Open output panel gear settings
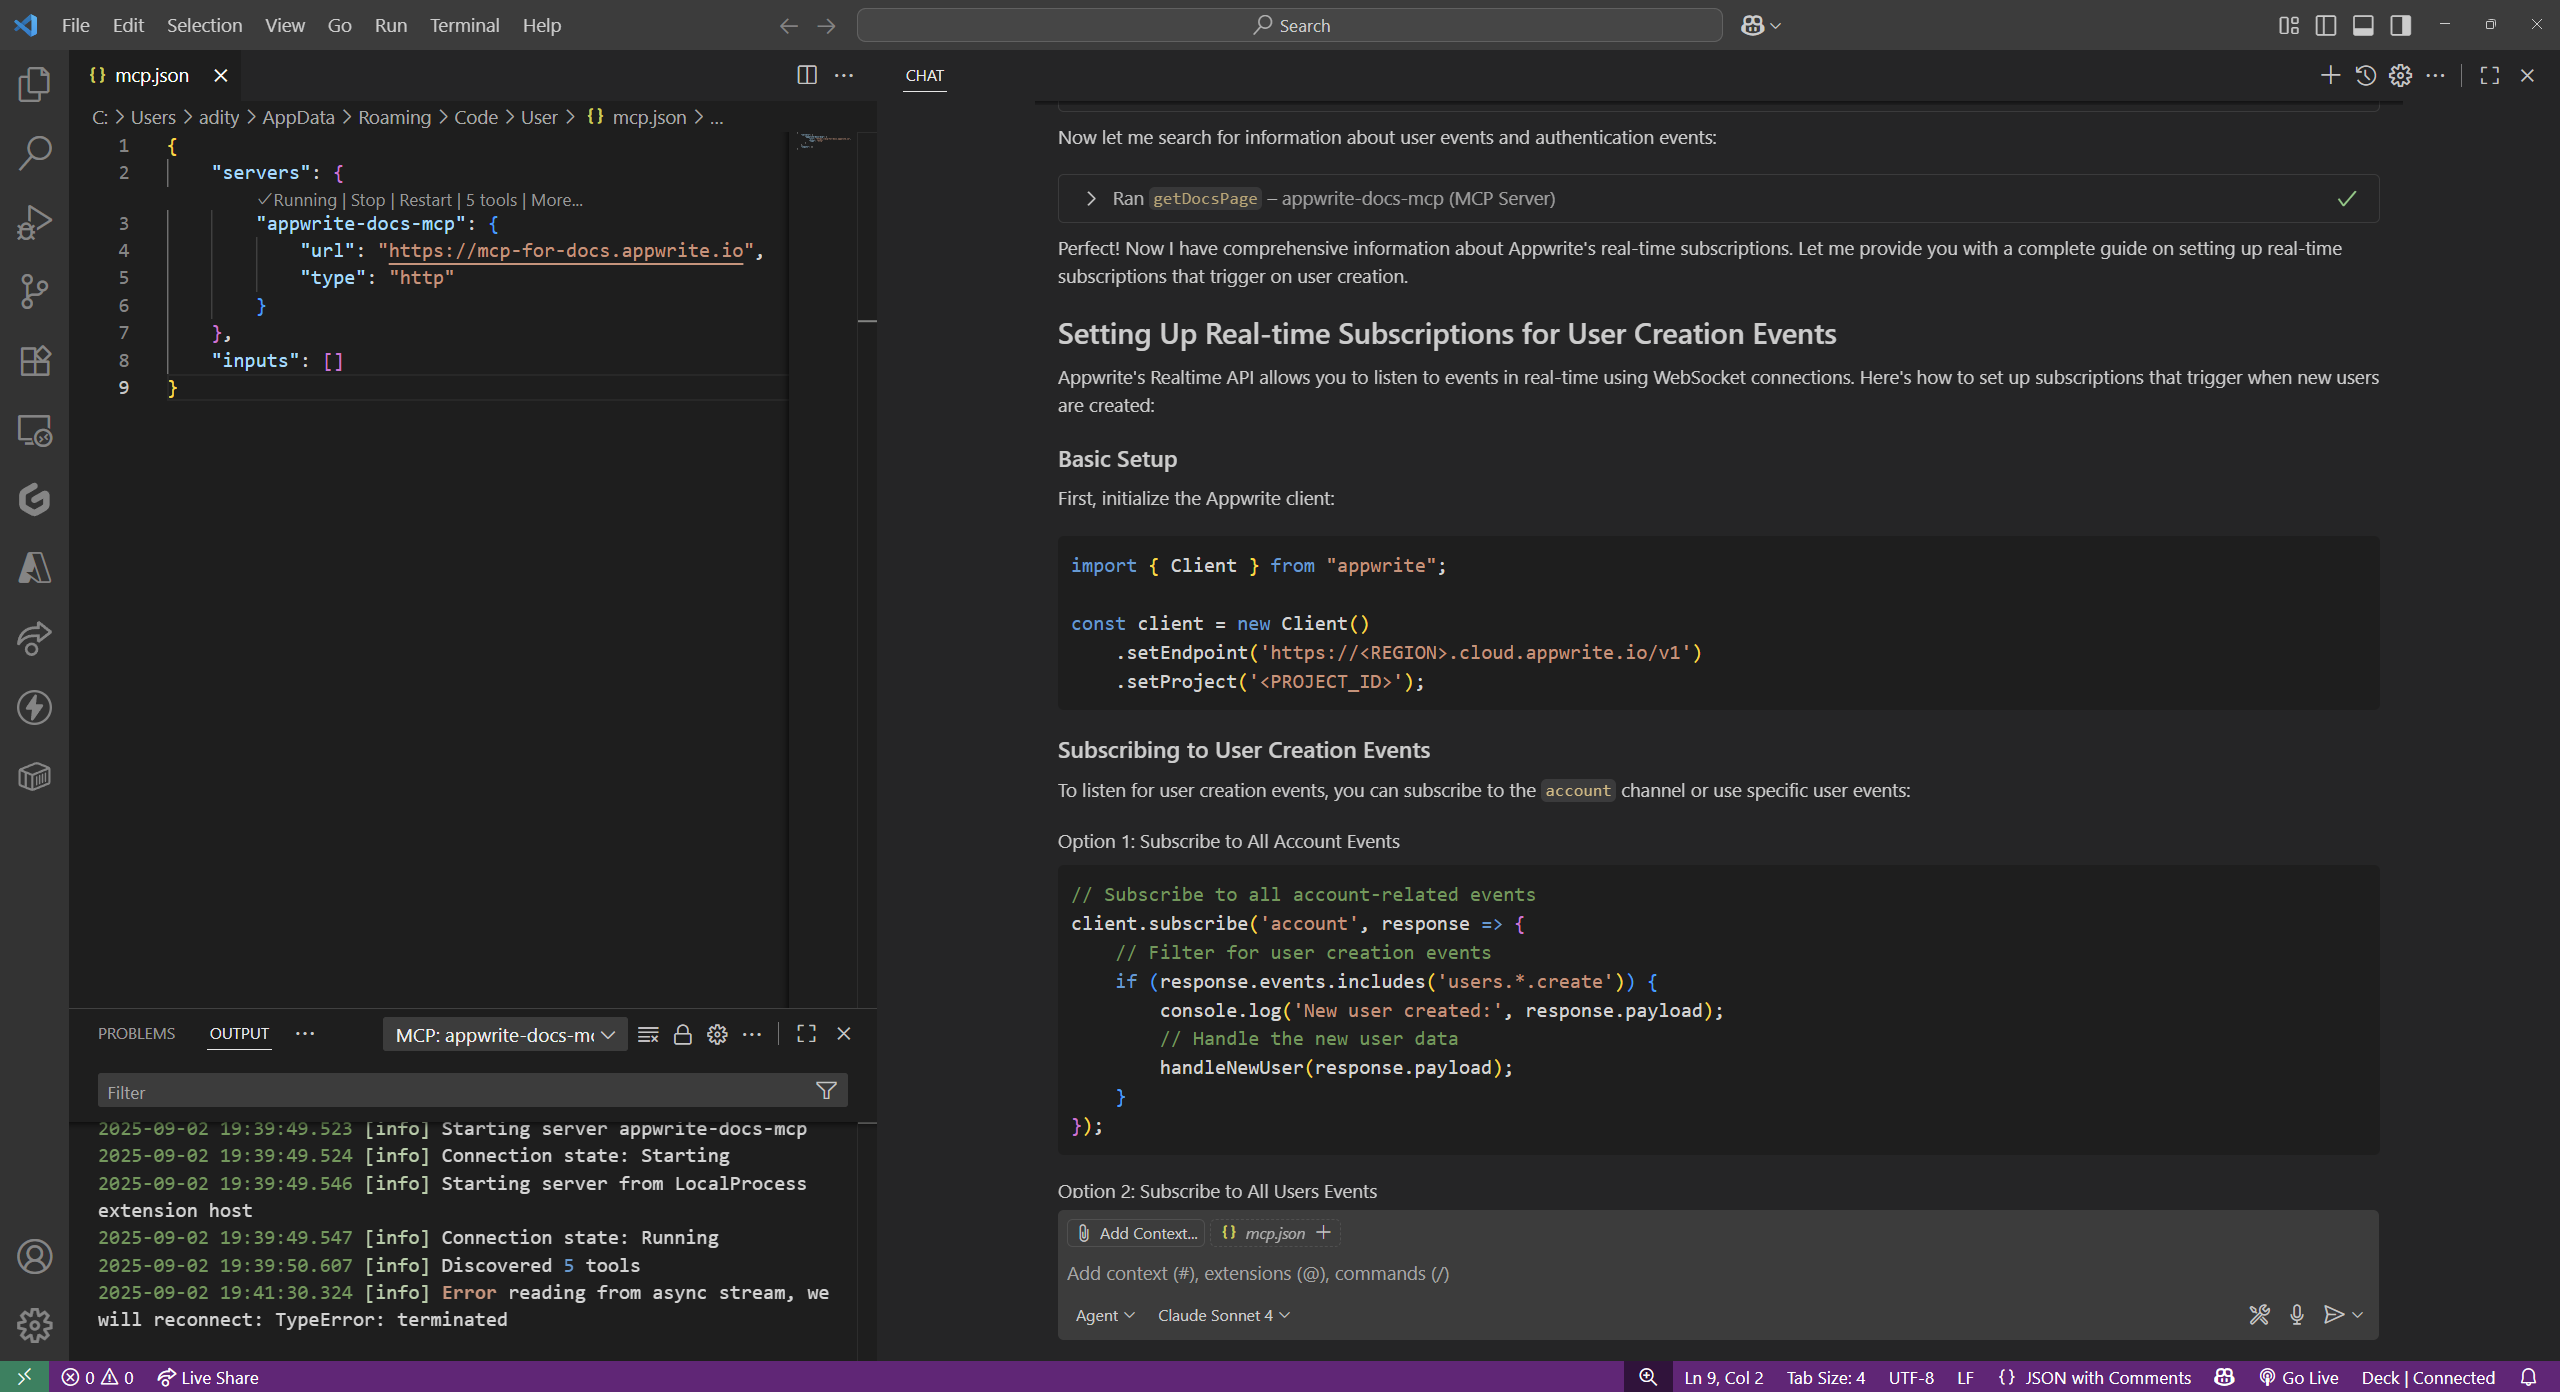This screenshot has width=2560, height=1392. click(x=717, y=1034)
